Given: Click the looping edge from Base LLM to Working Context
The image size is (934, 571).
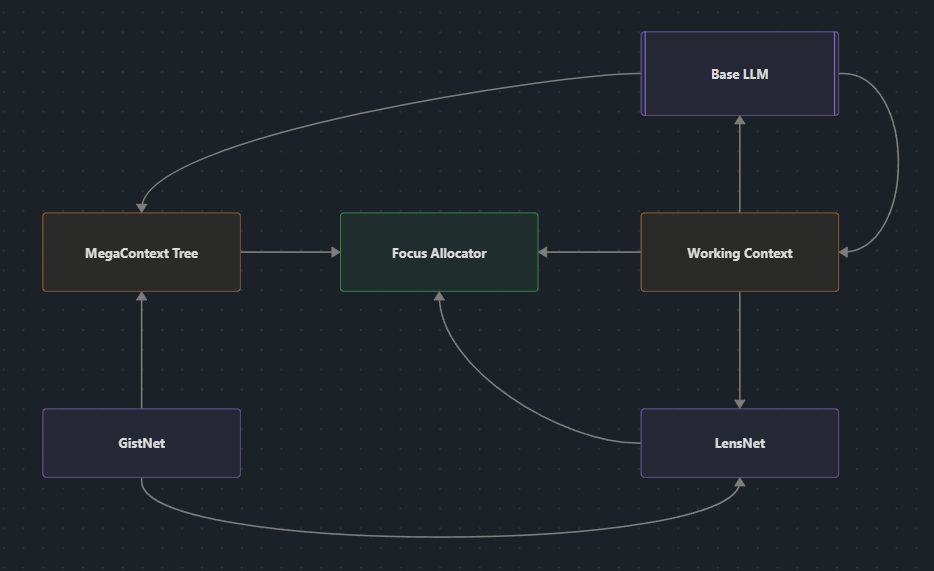Looking at the screenshot, I should point(897,160).
